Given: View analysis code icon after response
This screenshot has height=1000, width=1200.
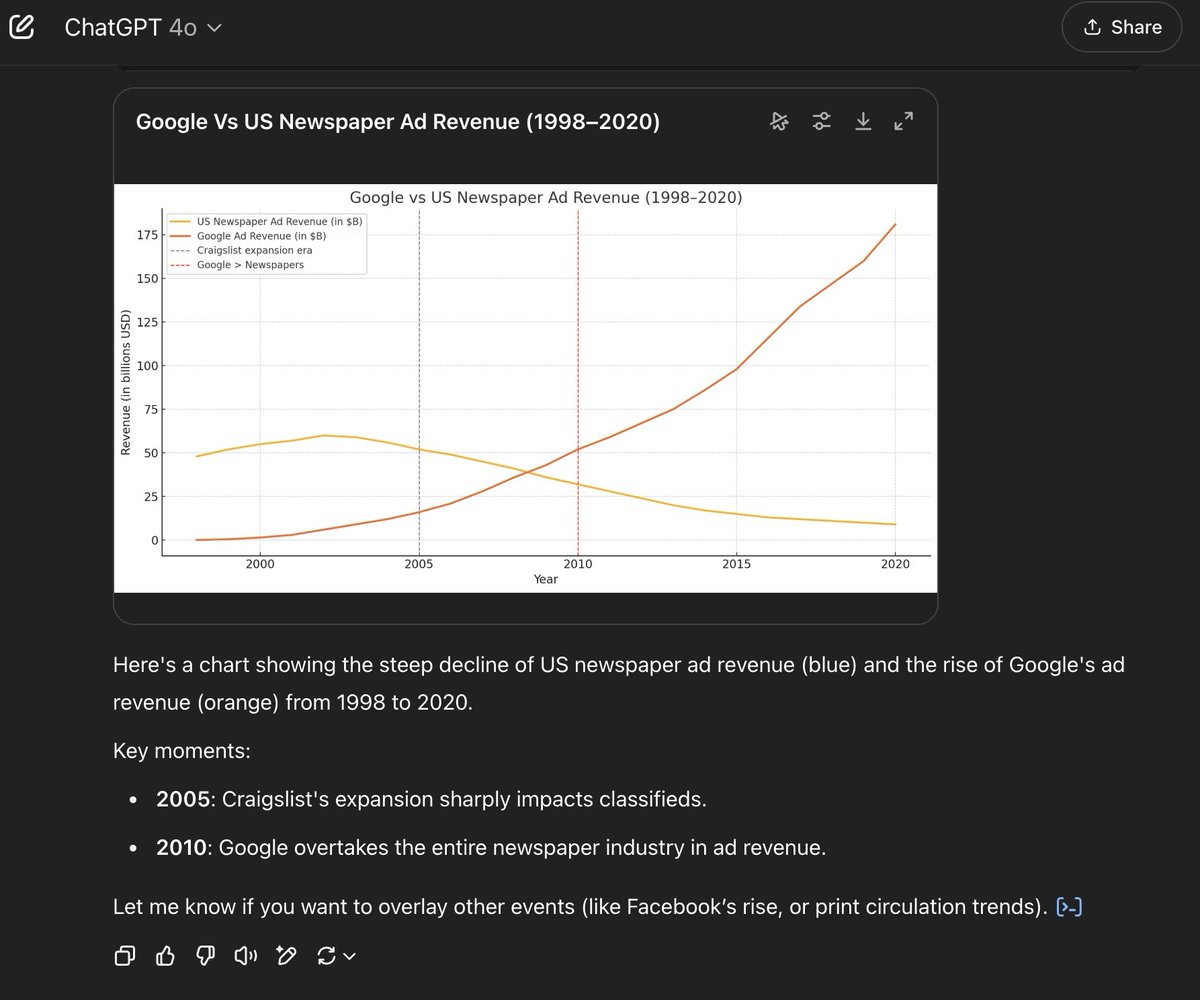Looking at the screenshot, I should click(1070, 907).
